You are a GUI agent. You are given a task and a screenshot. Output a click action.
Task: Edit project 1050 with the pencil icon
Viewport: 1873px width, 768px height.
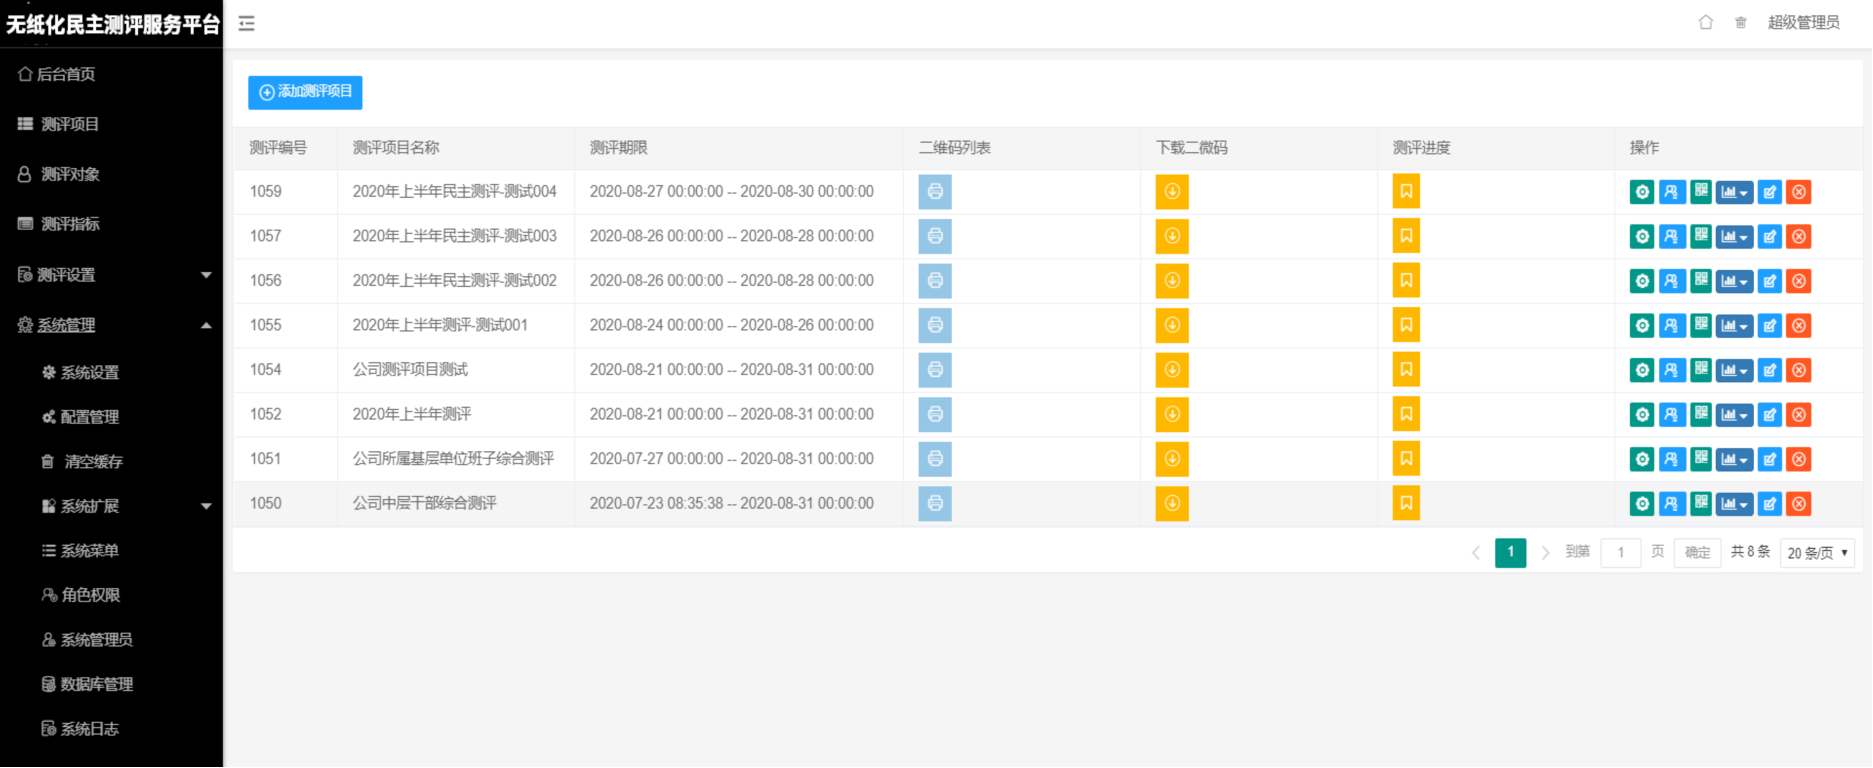click(x=1770, y=504)
